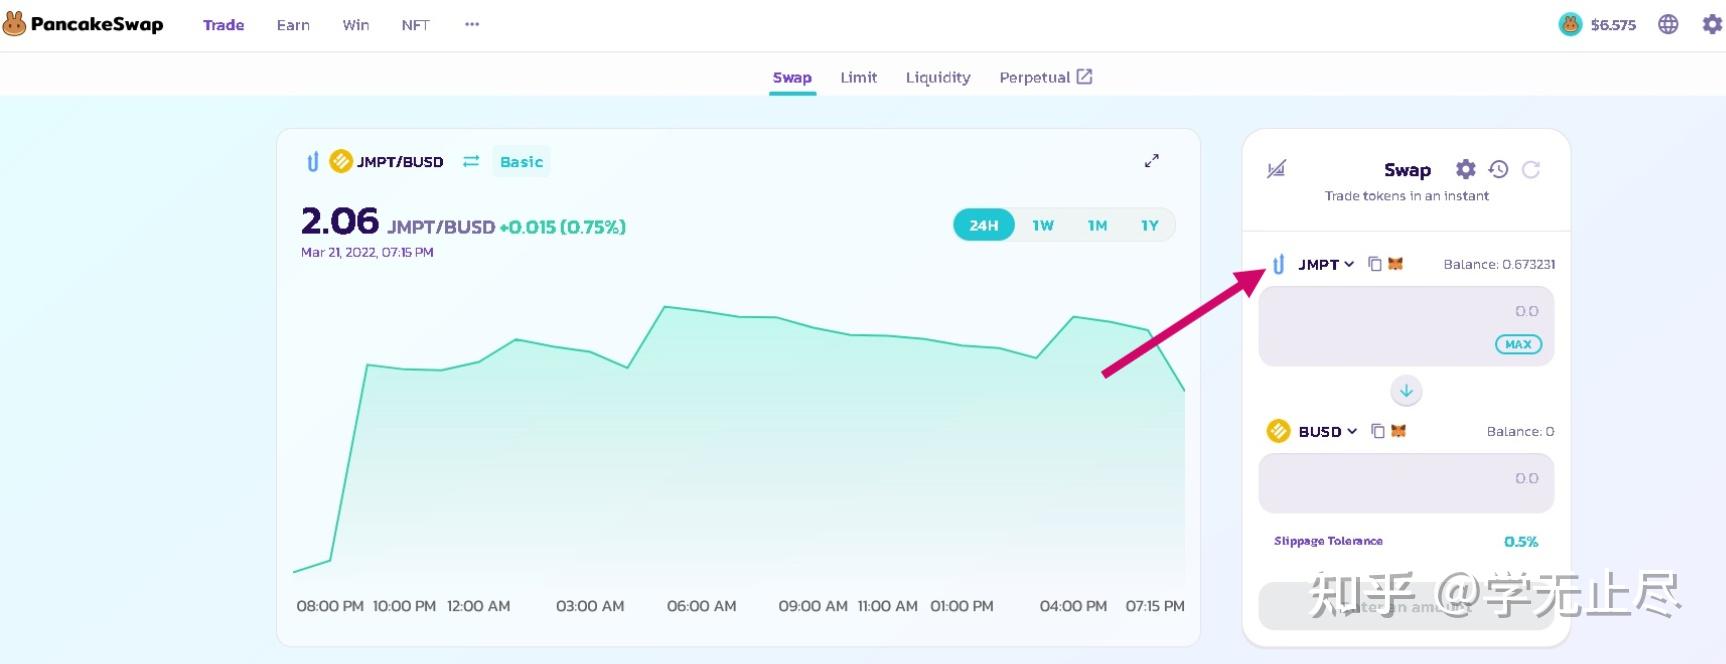Viewport: 1726px width, 664px height.
Task: Click the JMPT icon in swap panel
Action: pyautogui.click(x=1278, y=264)
